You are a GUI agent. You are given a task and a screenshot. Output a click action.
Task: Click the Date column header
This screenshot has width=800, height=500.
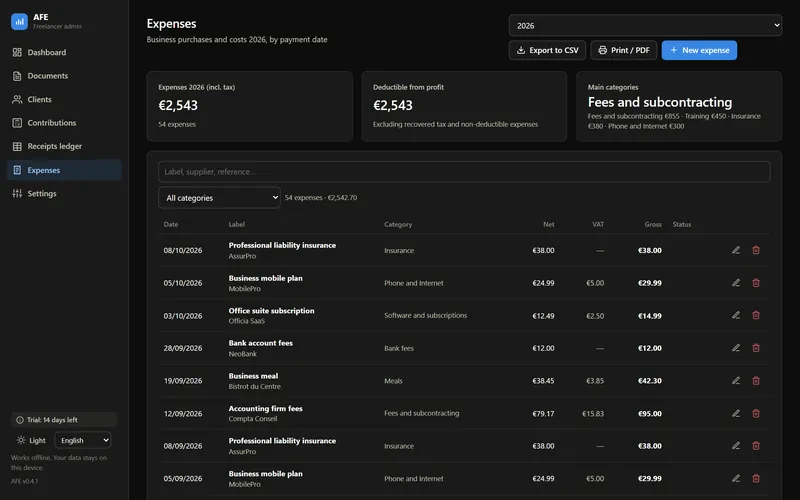pyautogui.click(x=171, y=224)
